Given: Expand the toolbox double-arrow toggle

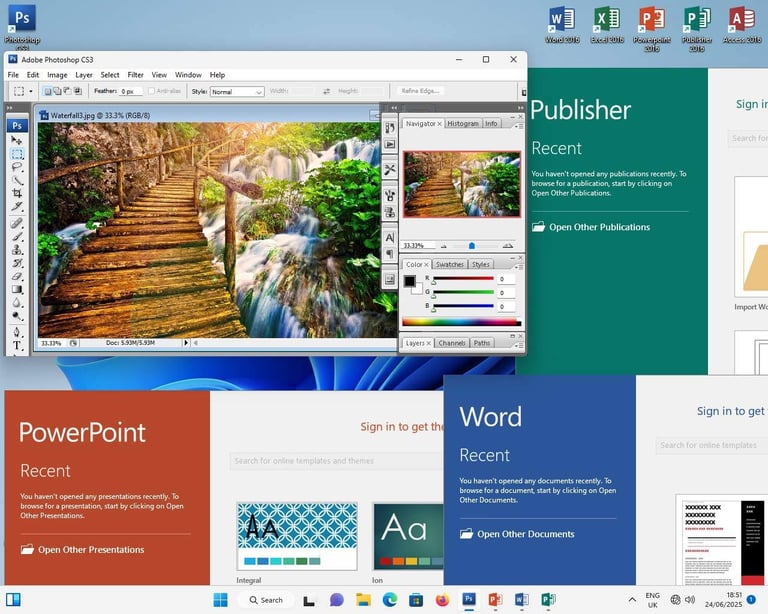Looking at the screenshot, I should pyautogui.click(x=9, y=108).
